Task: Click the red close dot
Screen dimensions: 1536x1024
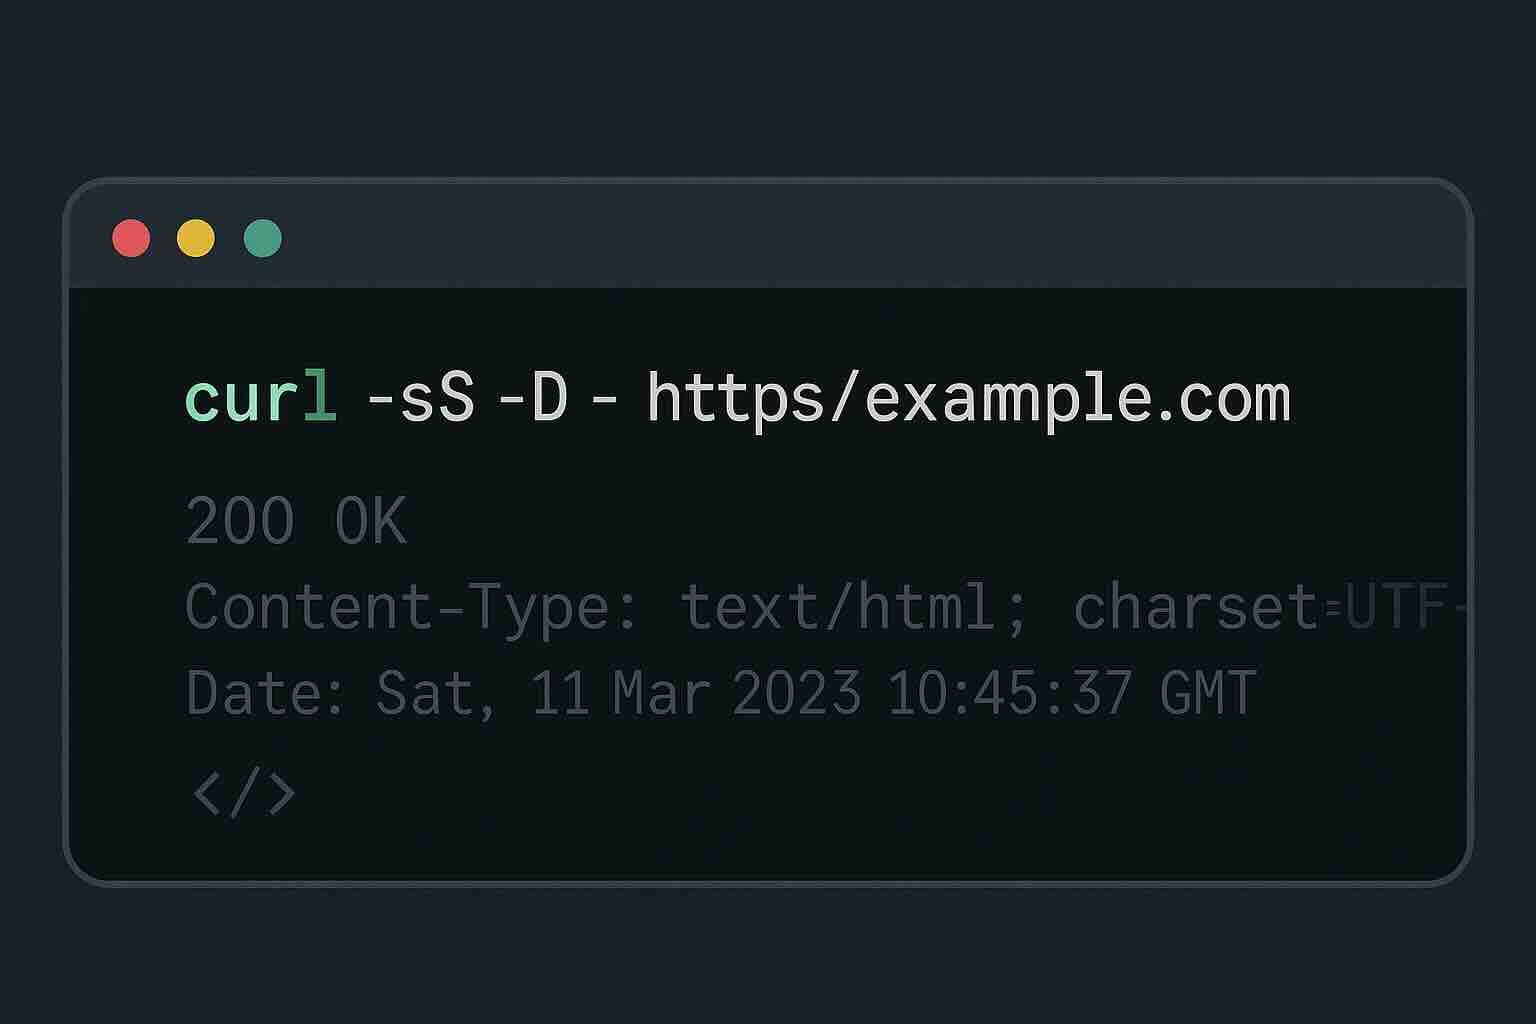Action: [x=131, y=239]
